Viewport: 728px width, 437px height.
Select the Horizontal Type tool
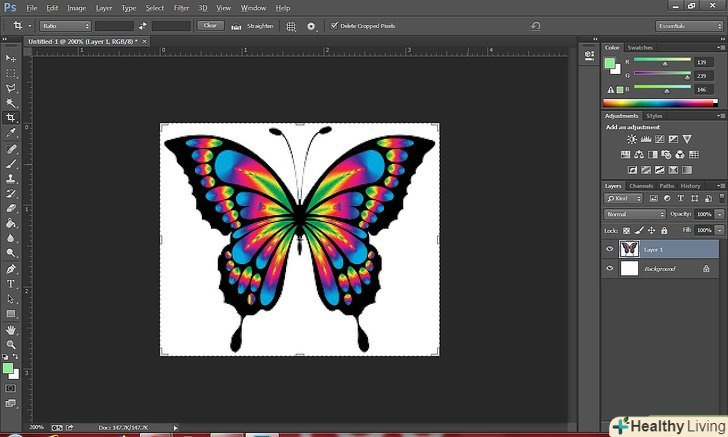pyautogui.click(x=11, y=283)
